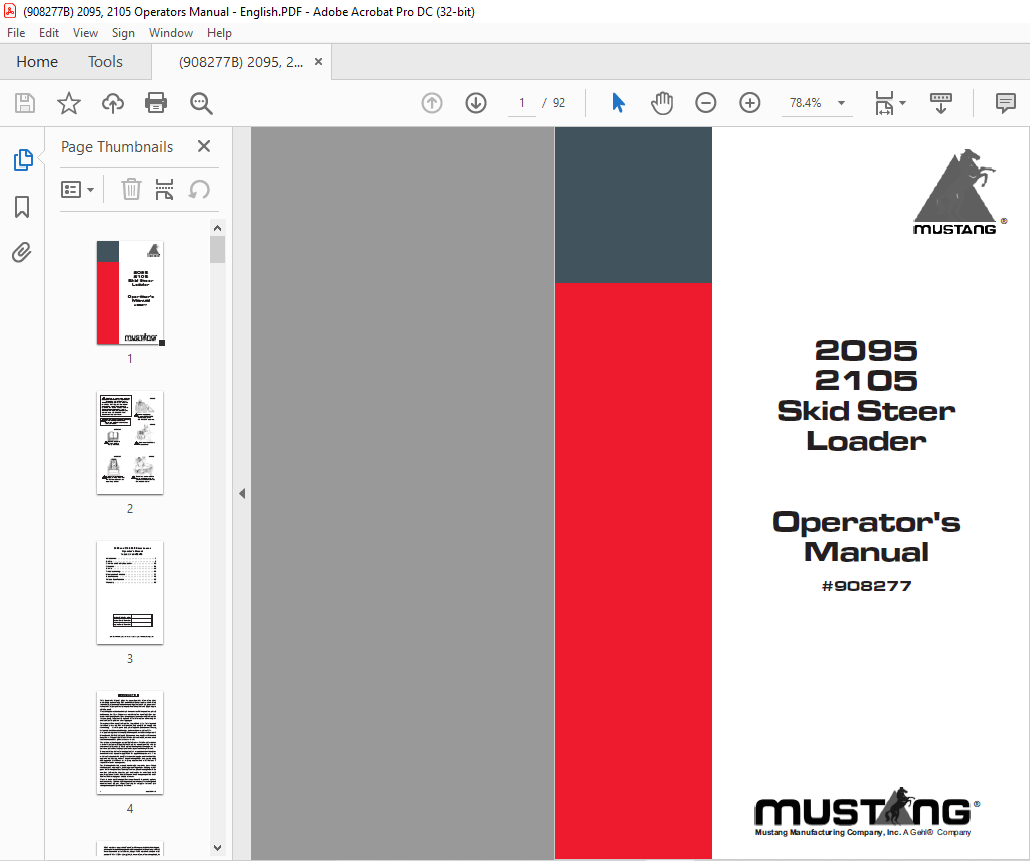The height and width of the screenshot is (861, 1030).
Task: Click the Save file icon
Action: (x=25, y=103)
